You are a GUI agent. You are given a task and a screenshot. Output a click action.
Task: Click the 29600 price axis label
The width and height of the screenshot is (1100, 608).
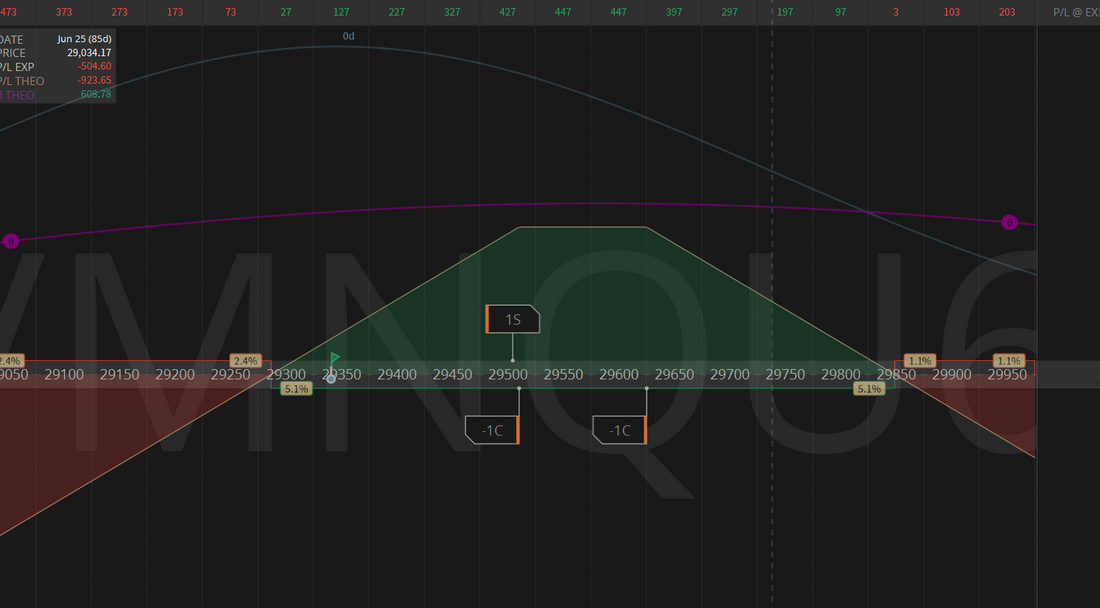619,374
